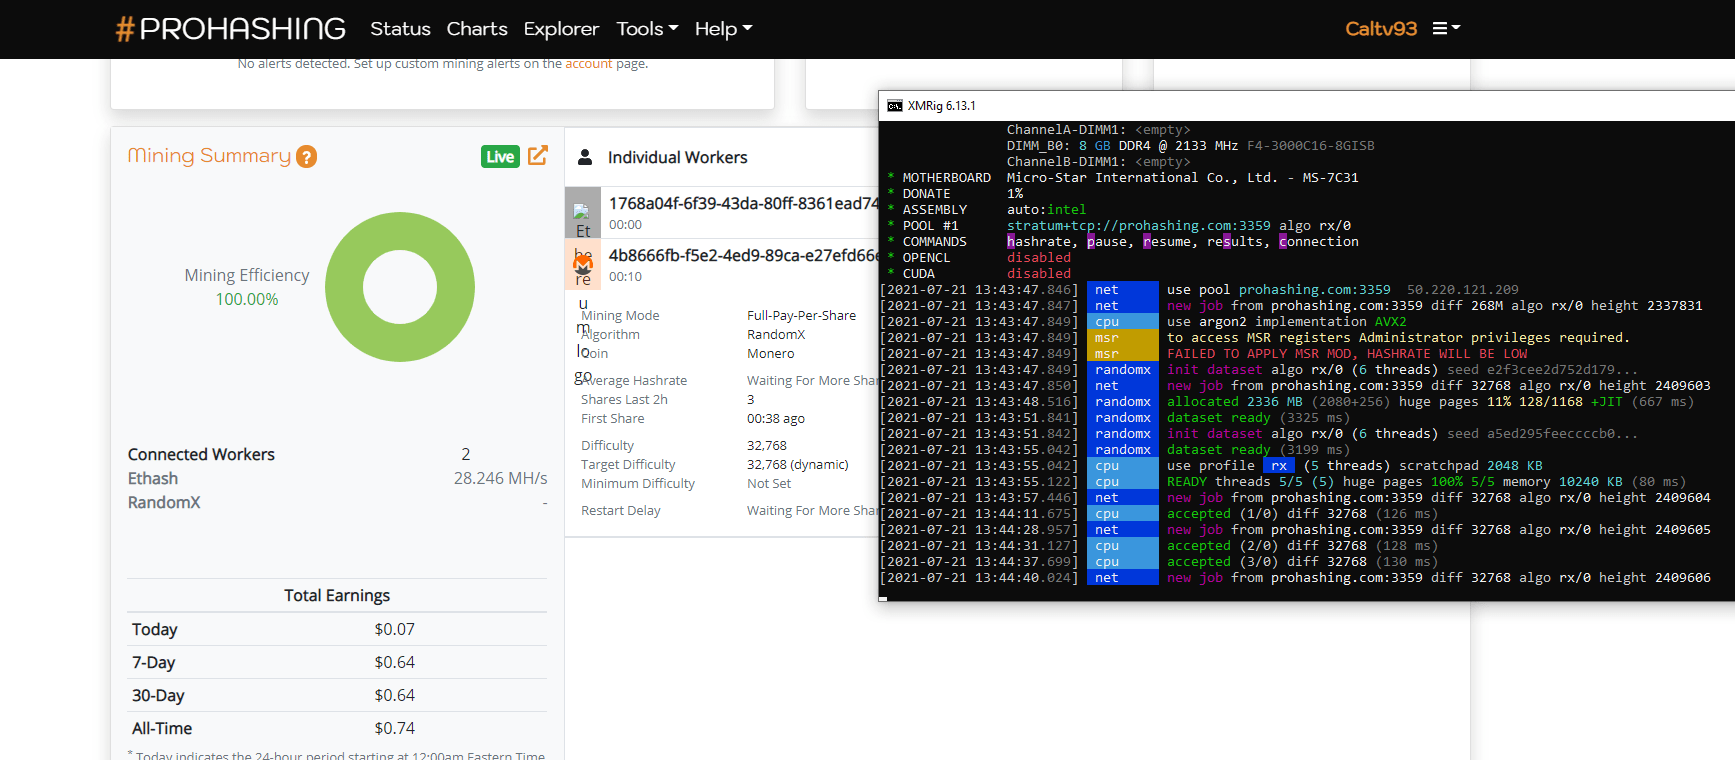Open Mining Summary in external window icon
Image resolution: width=1735 pixels, height=760 pixels.
(x=538, y=155)
